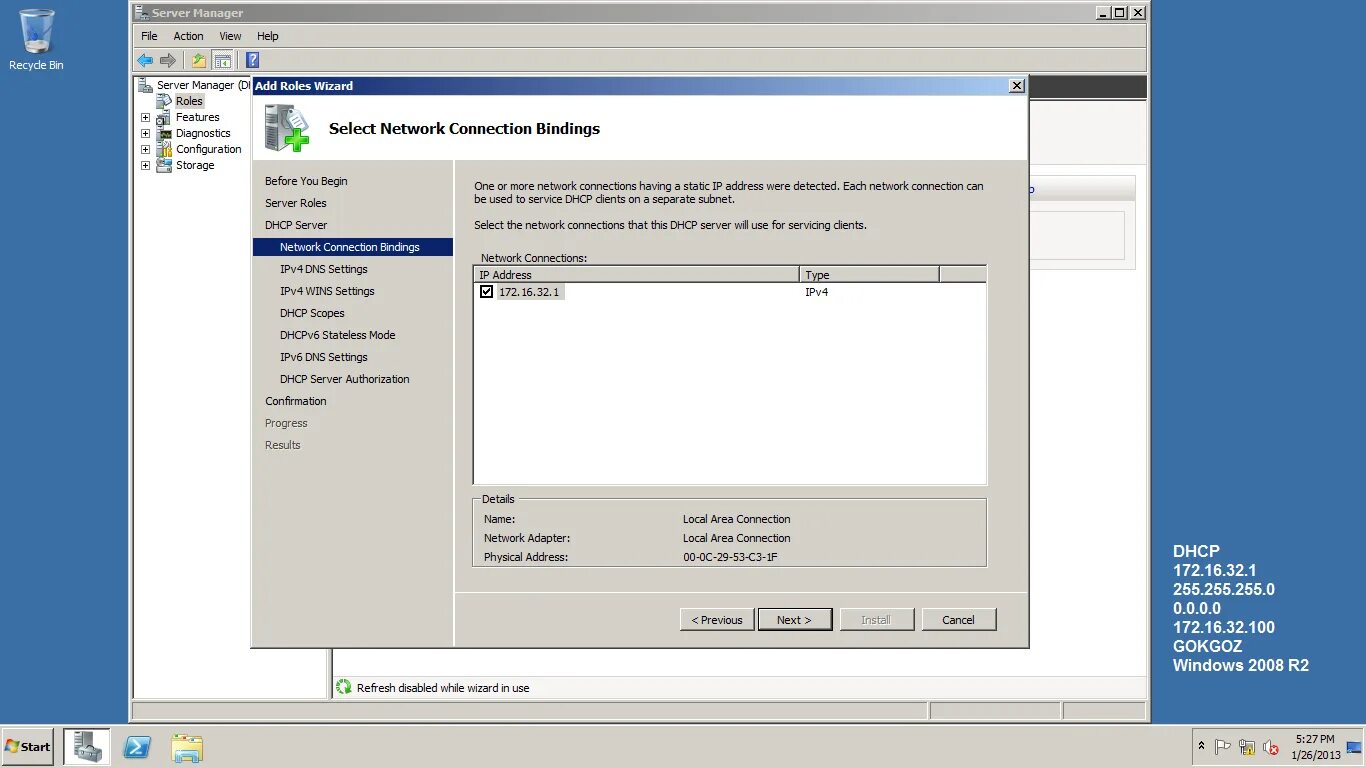Jump to the Confirmation step
This screenshot has width=1366, height=768.
pos(295,401)
